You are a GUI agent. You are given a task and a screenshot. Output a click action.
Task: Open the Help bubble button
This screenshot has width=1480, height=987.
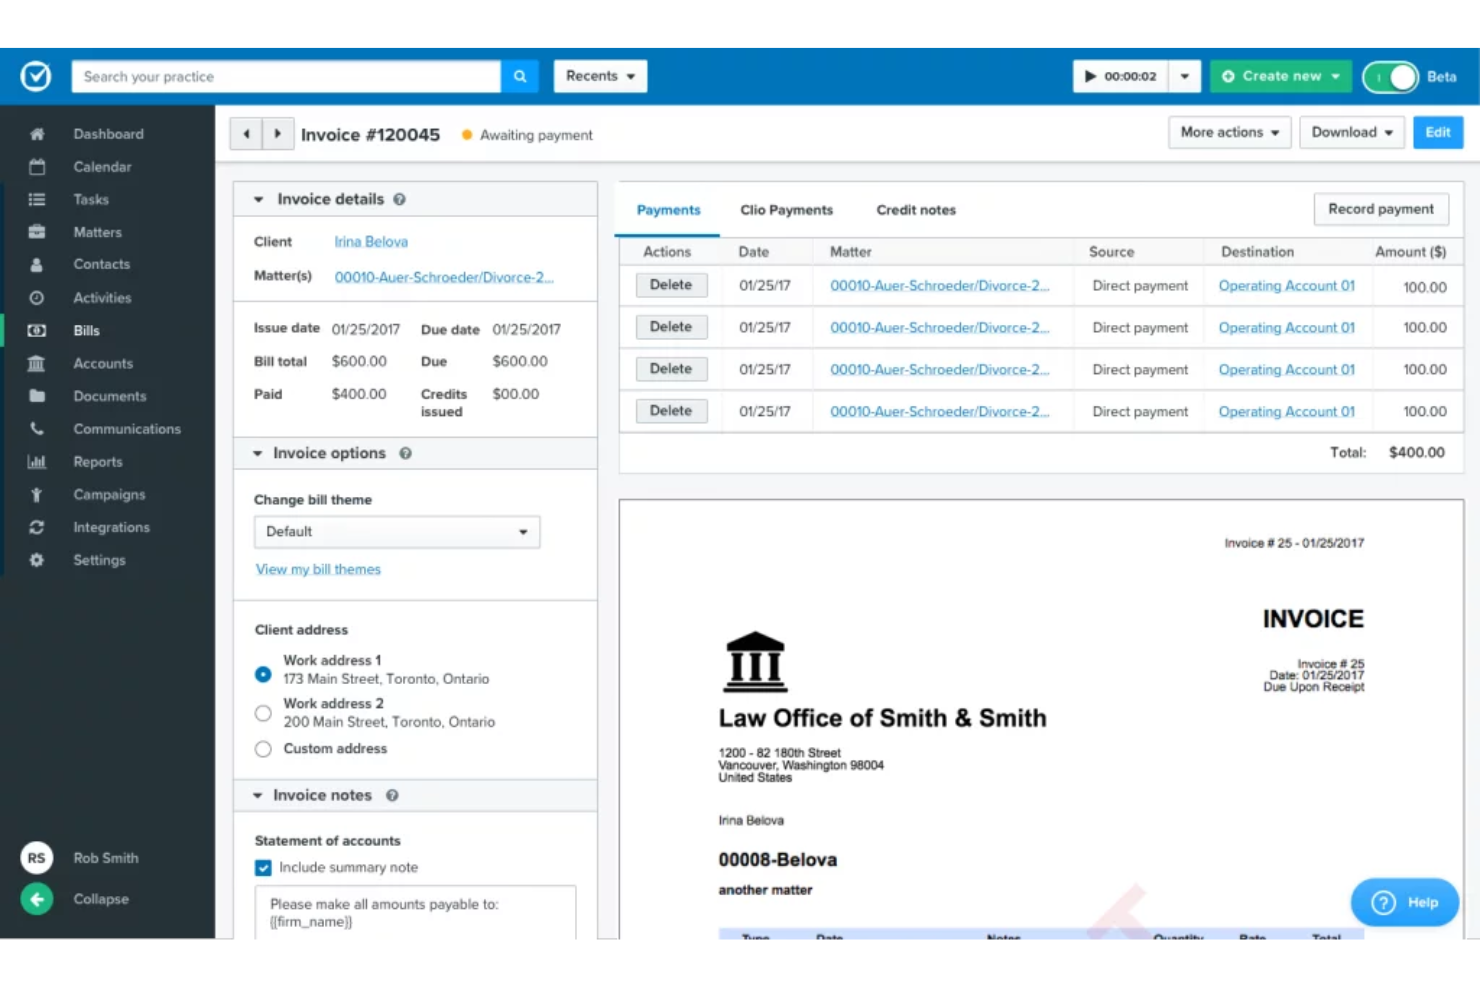(x=1403, y=901)
